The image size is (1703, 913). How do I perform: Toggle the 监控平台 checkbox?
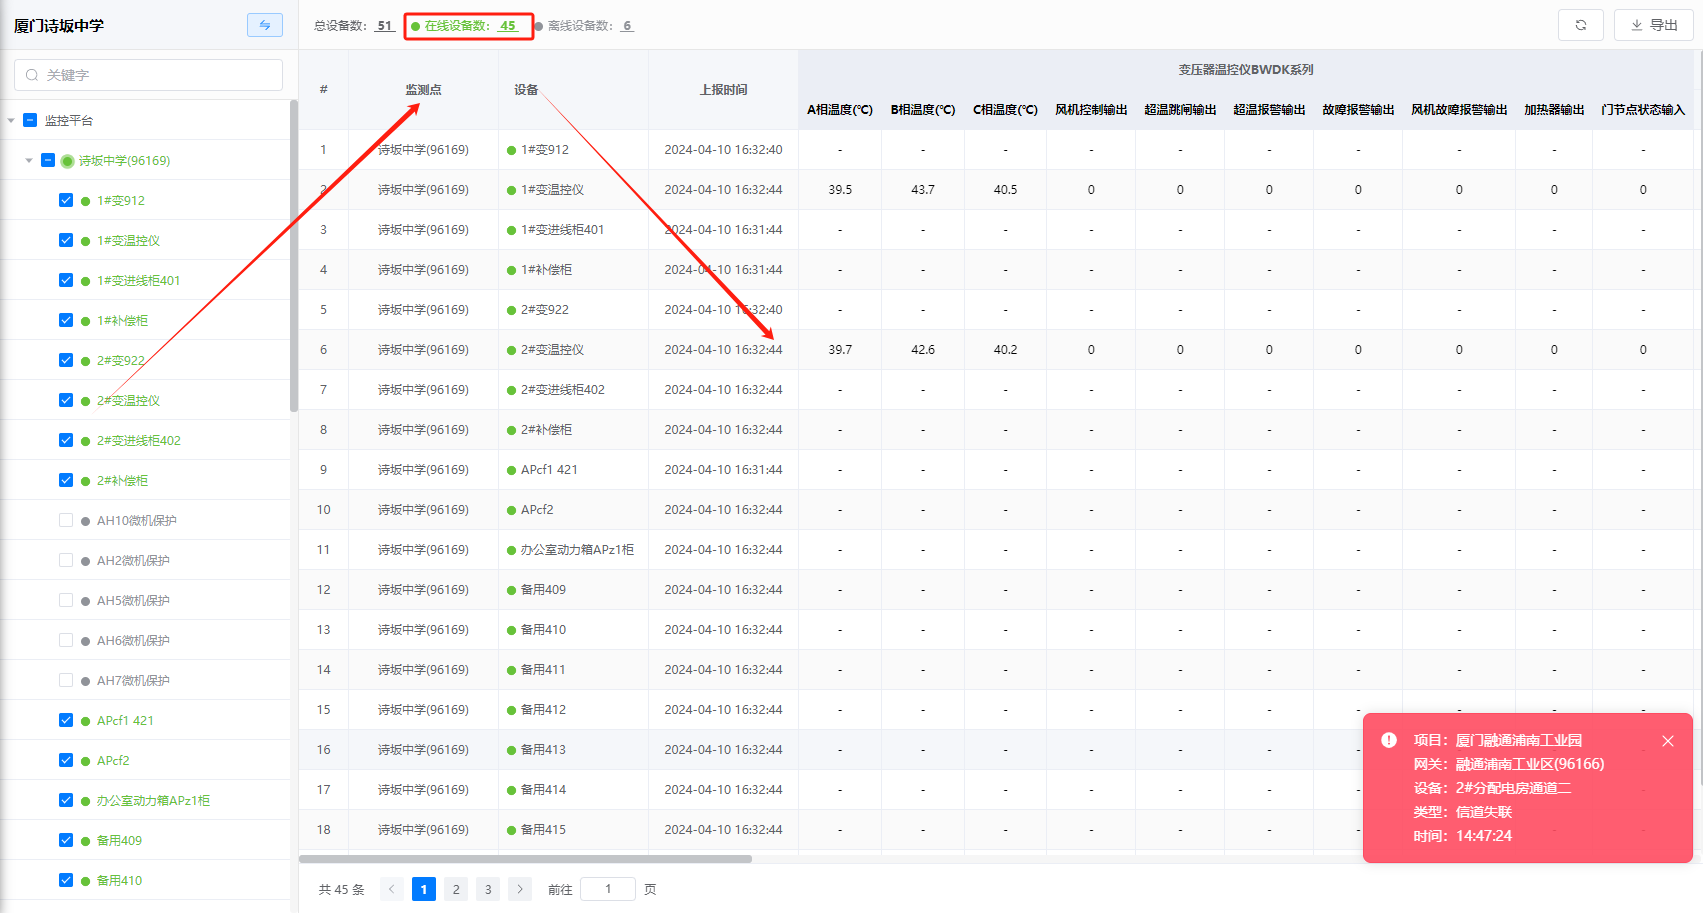pyautogui.click(x=30, y=120)
